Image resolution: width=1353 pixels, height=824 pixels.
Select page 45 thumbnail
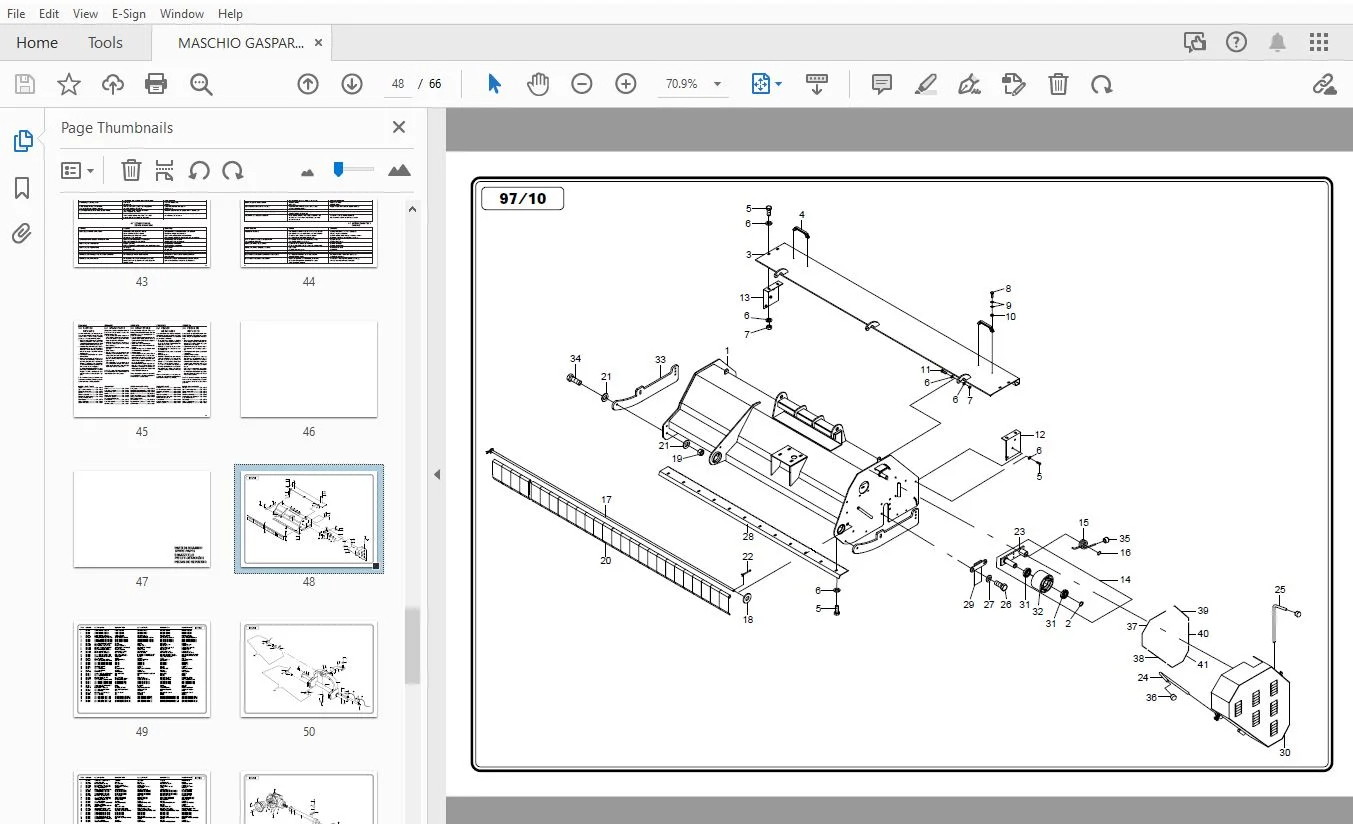[x=142, y=369]
